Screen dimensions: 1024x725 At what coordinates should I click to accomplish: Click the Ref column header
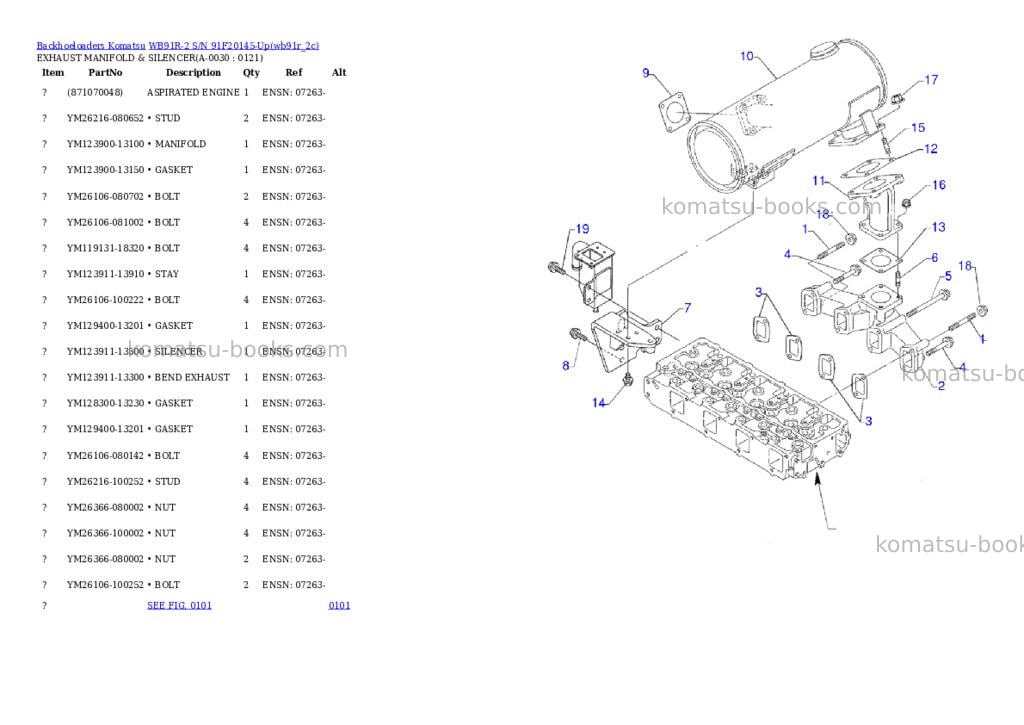(294, 72)
